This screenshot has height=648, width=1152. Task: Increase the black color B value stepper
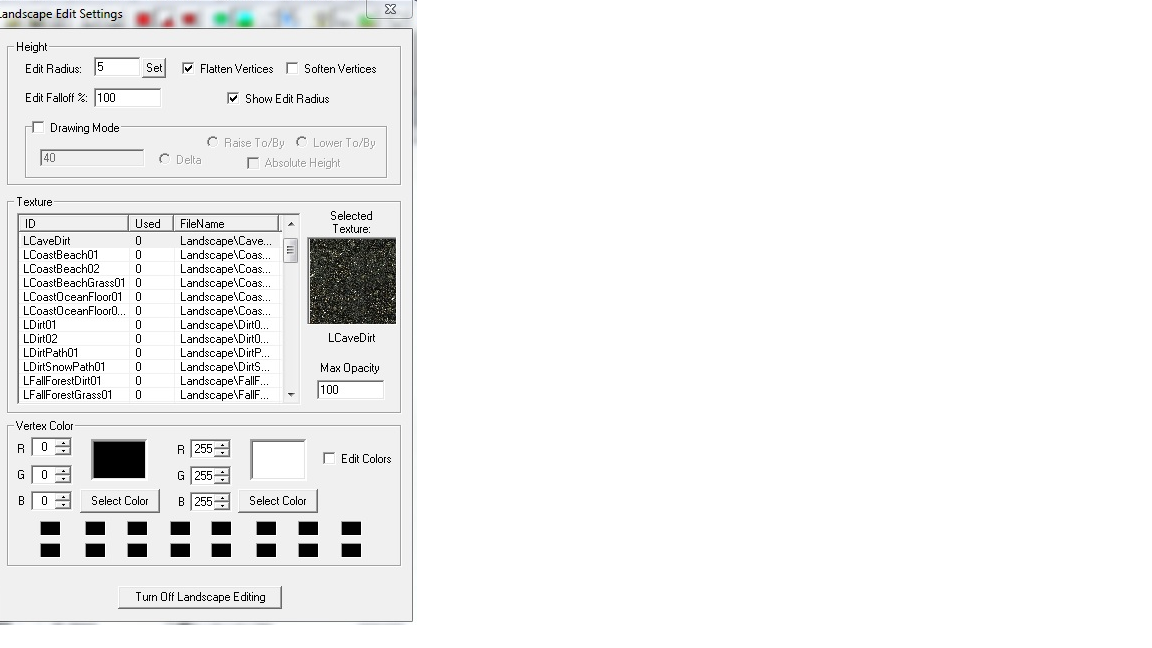(x=63, y=497)
